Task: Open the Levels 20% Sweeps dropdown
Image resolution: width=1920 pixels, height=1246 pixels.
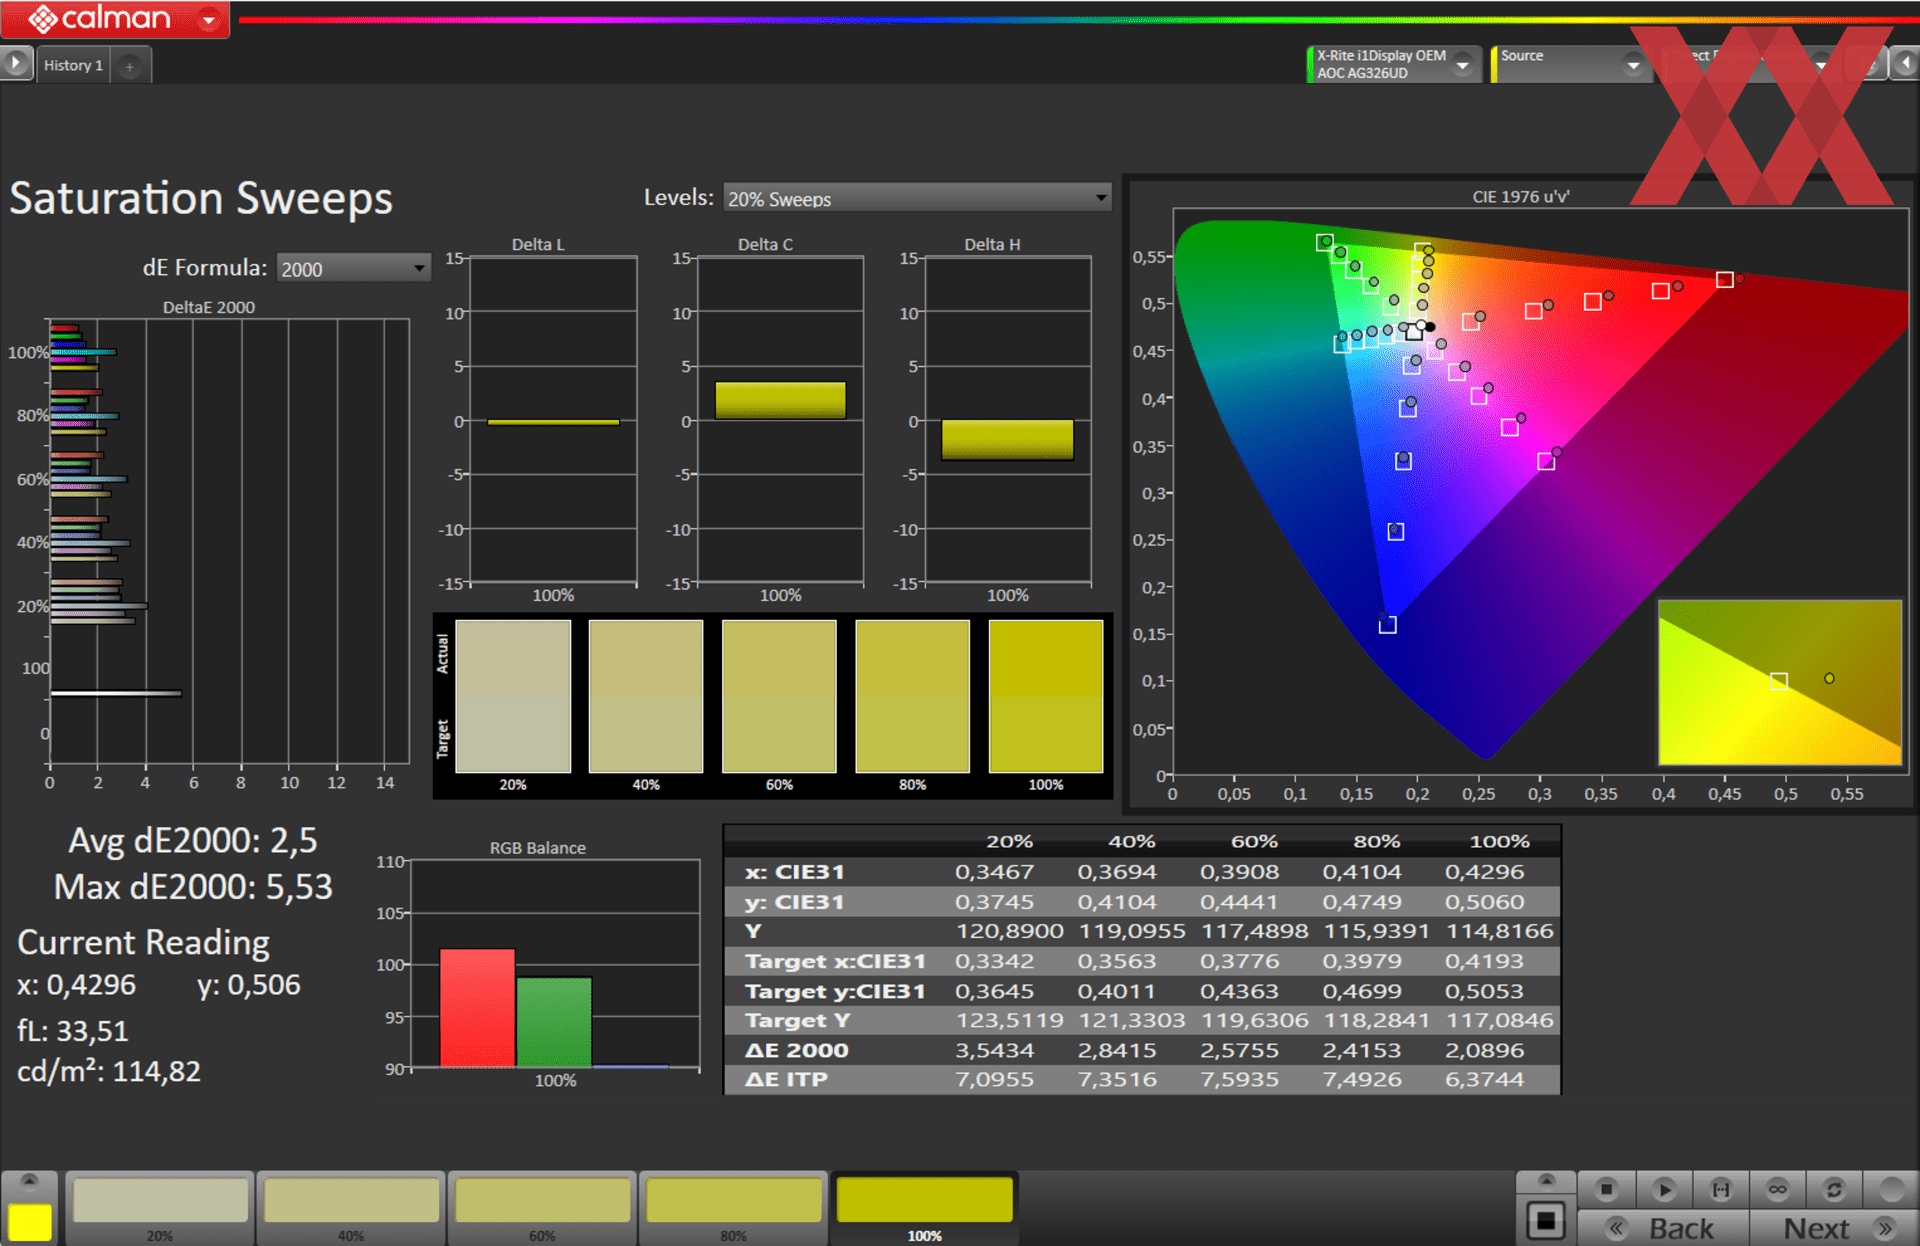Action: [x=917, y=198]
